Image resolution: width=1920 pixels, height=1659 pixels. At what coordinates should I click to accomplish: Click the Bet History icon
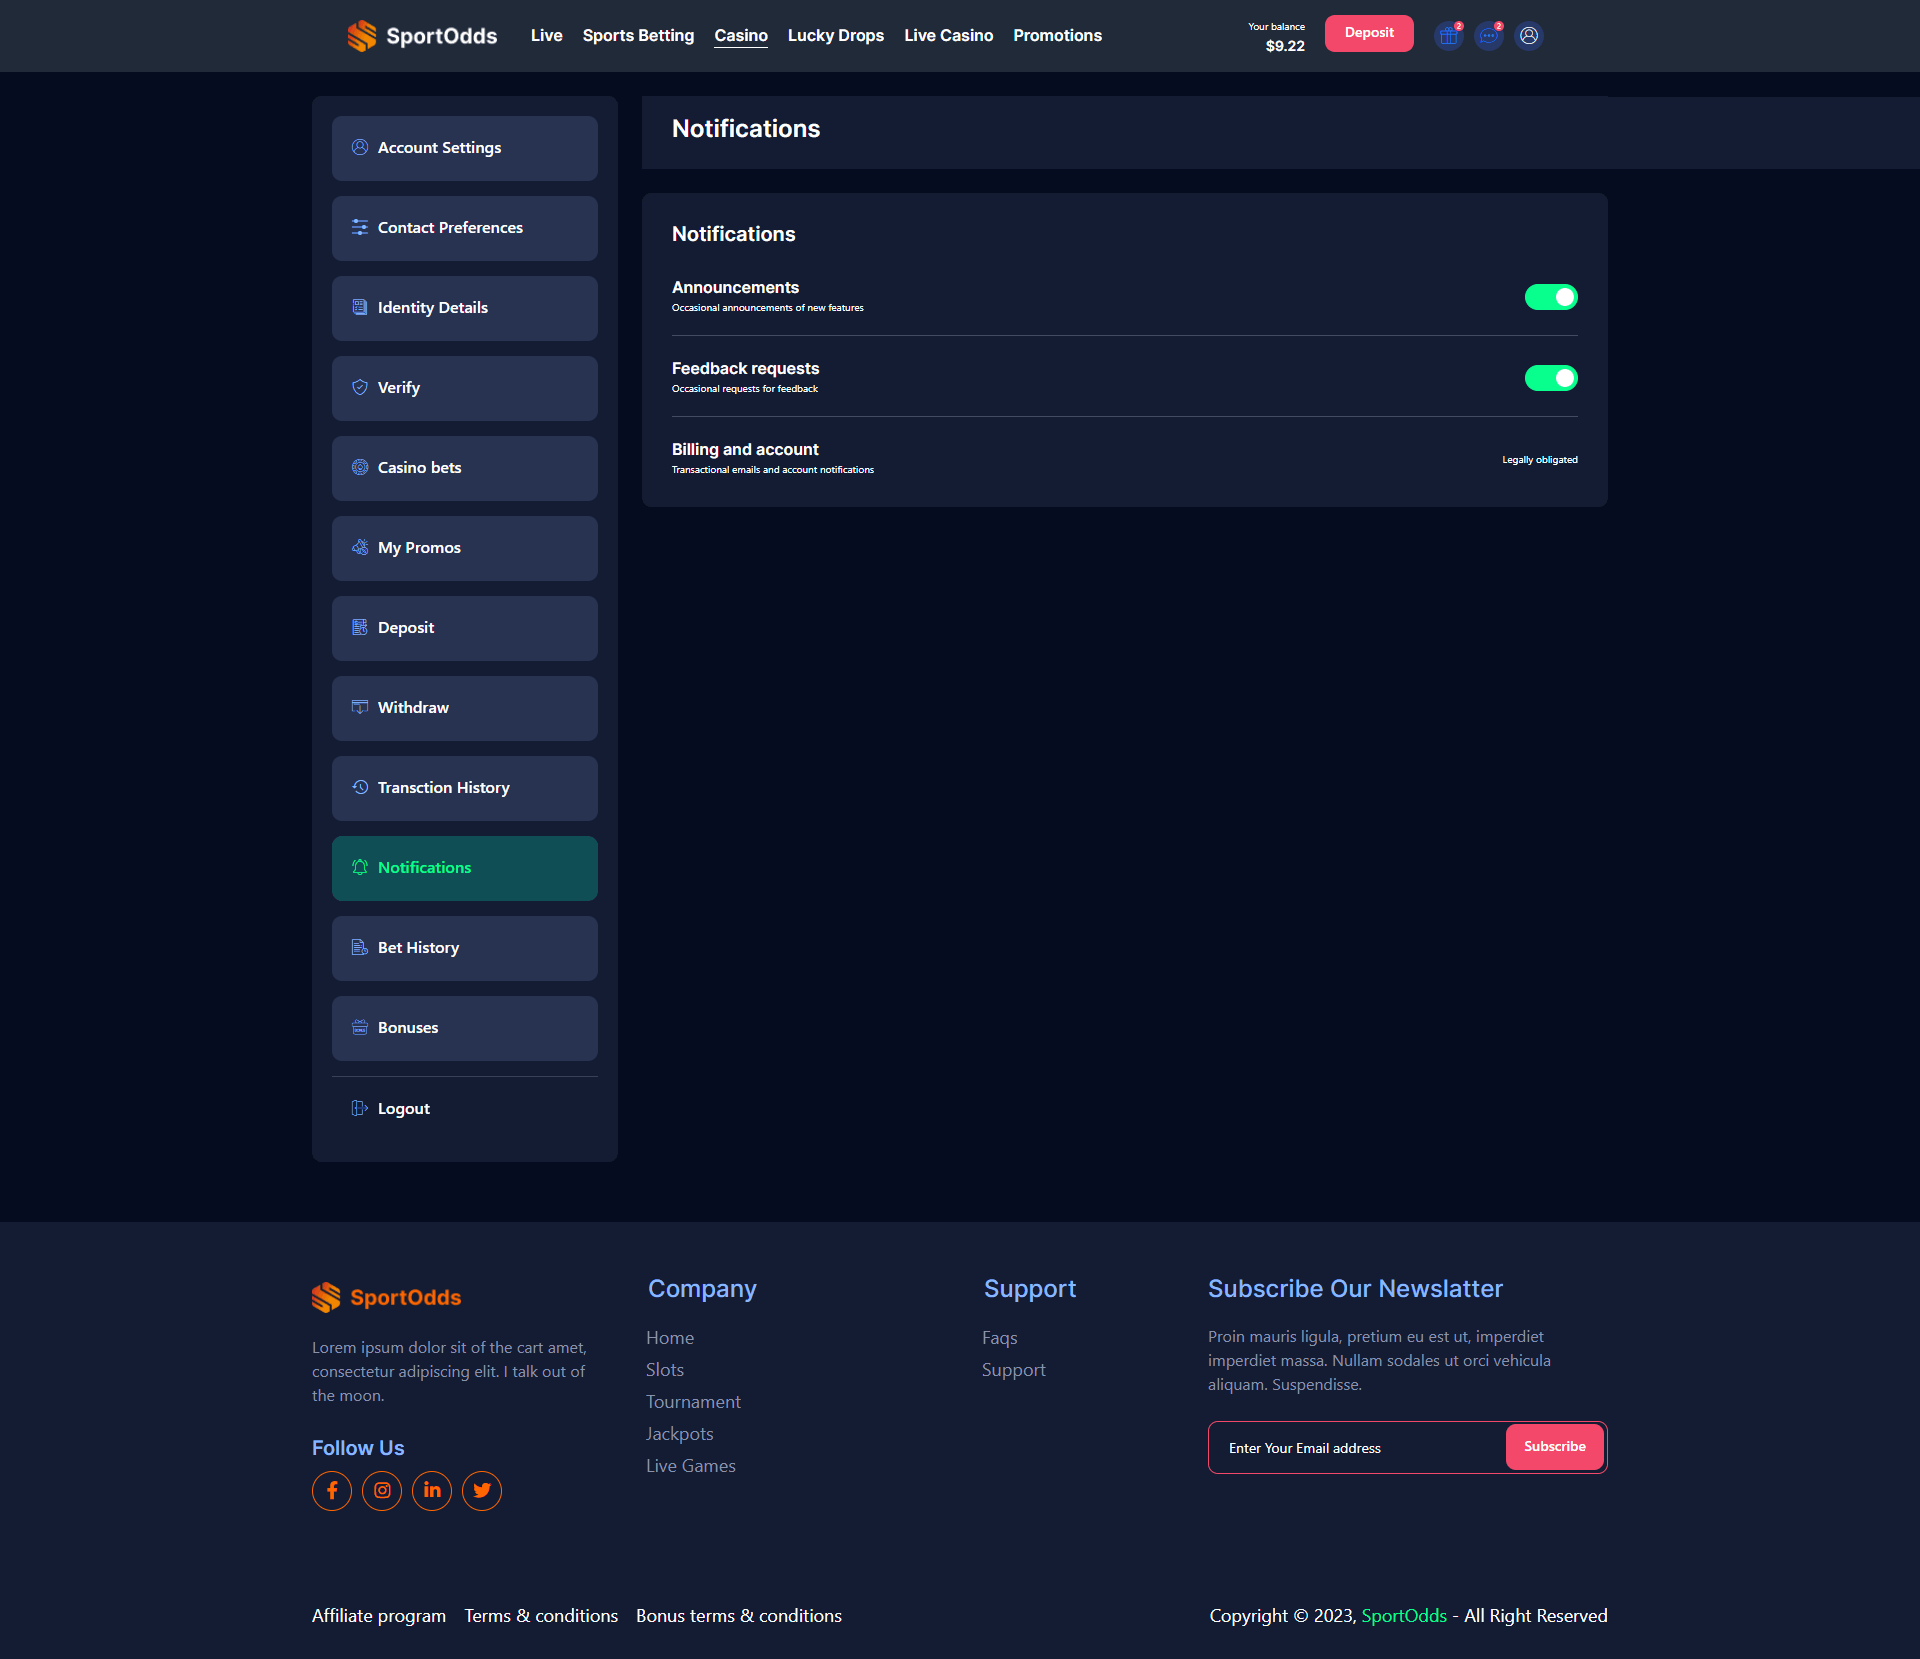(x=360, y=947)
